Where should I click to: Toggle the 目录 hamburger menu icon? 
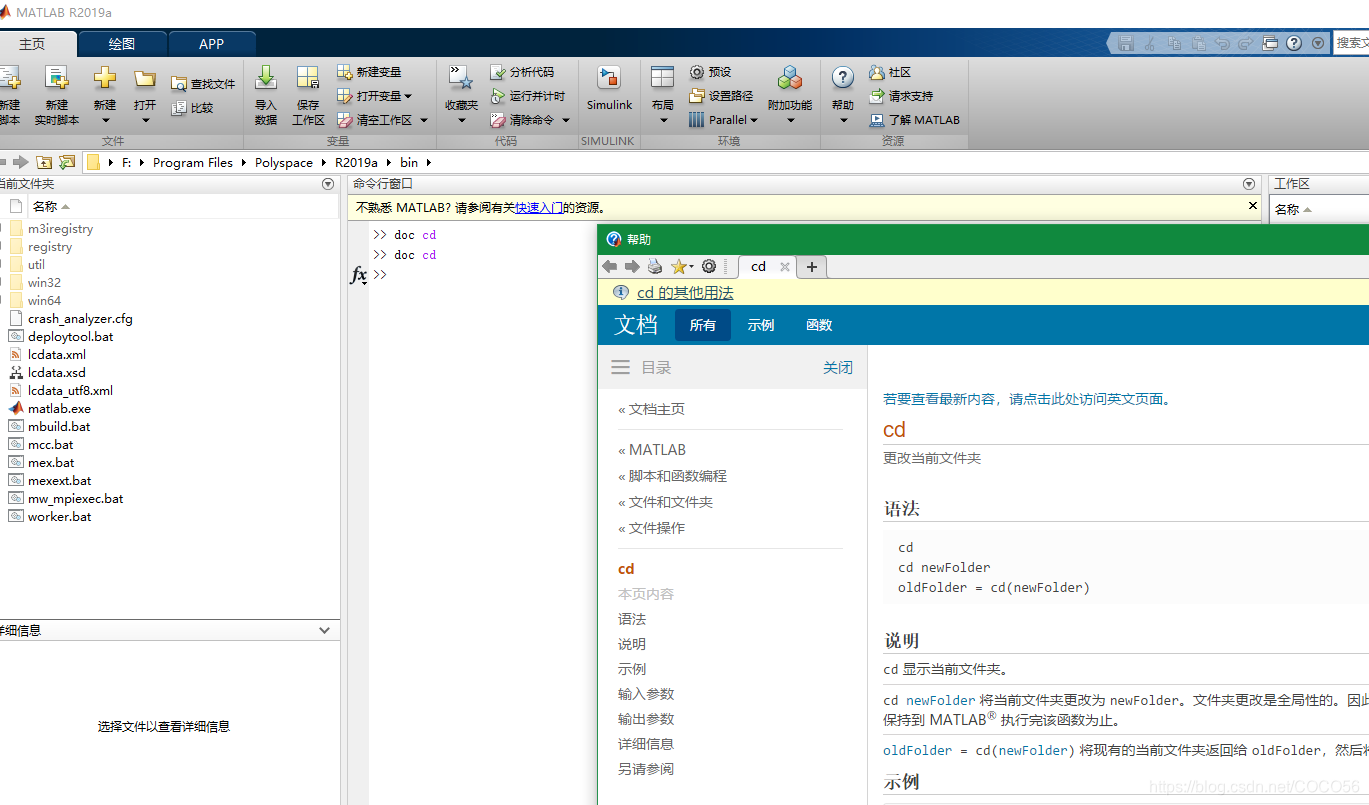pos(620,367)
